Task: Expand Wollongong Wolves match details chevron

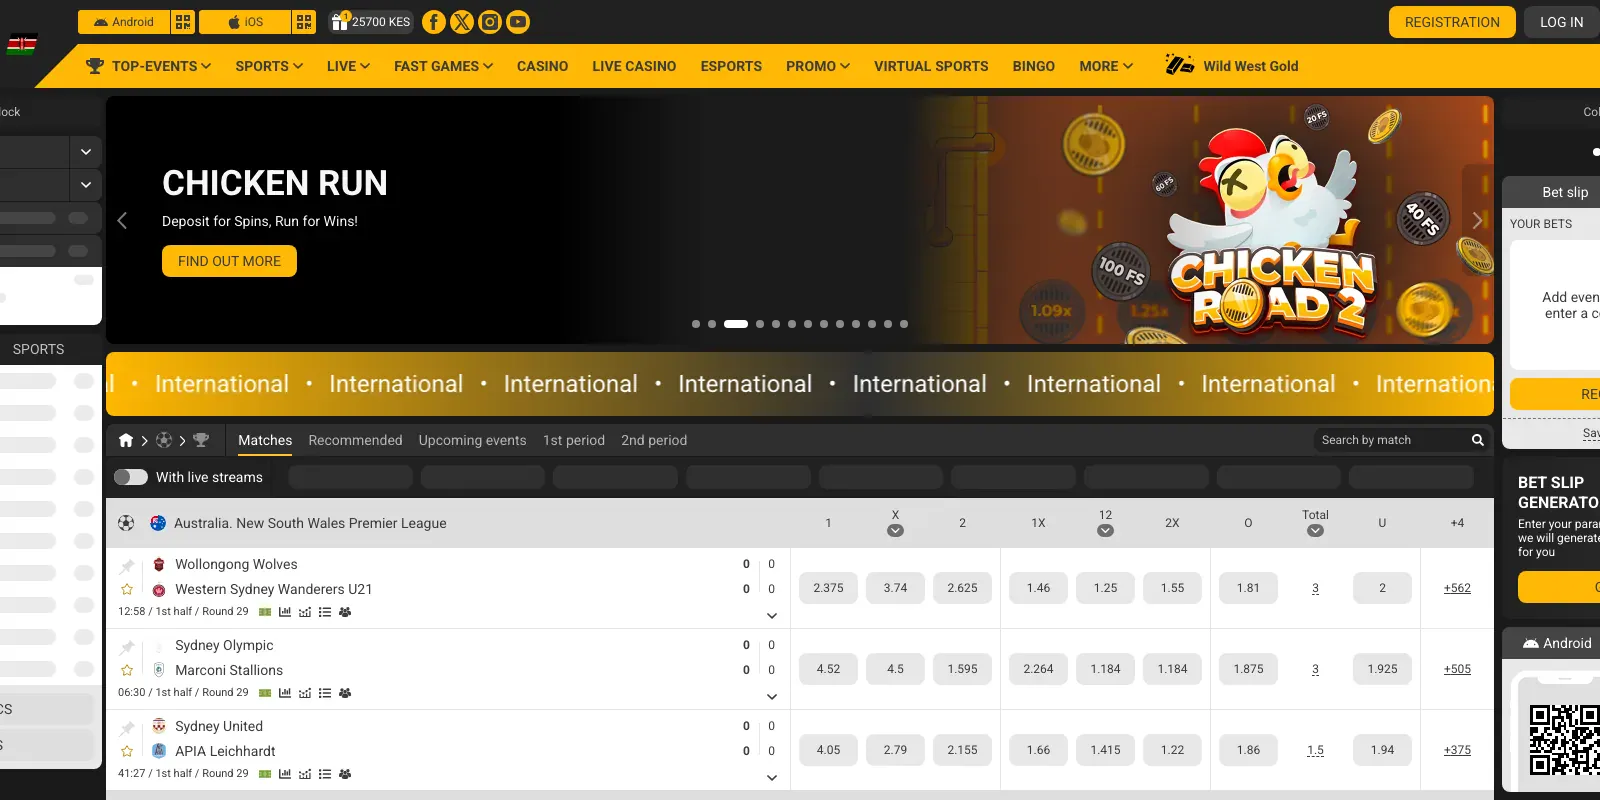Action: click(771, 616)
